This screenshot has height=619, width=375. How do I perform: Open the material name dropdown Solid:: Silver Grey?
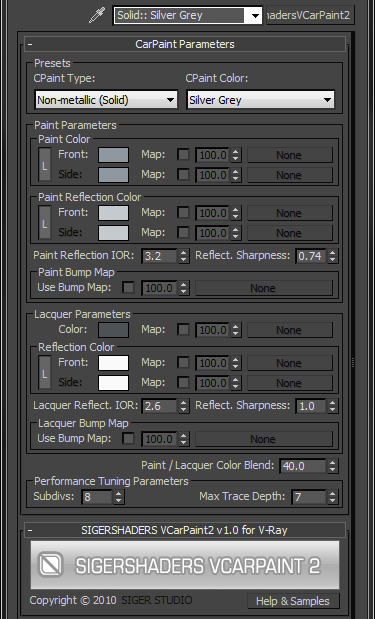tap(188, 15)
